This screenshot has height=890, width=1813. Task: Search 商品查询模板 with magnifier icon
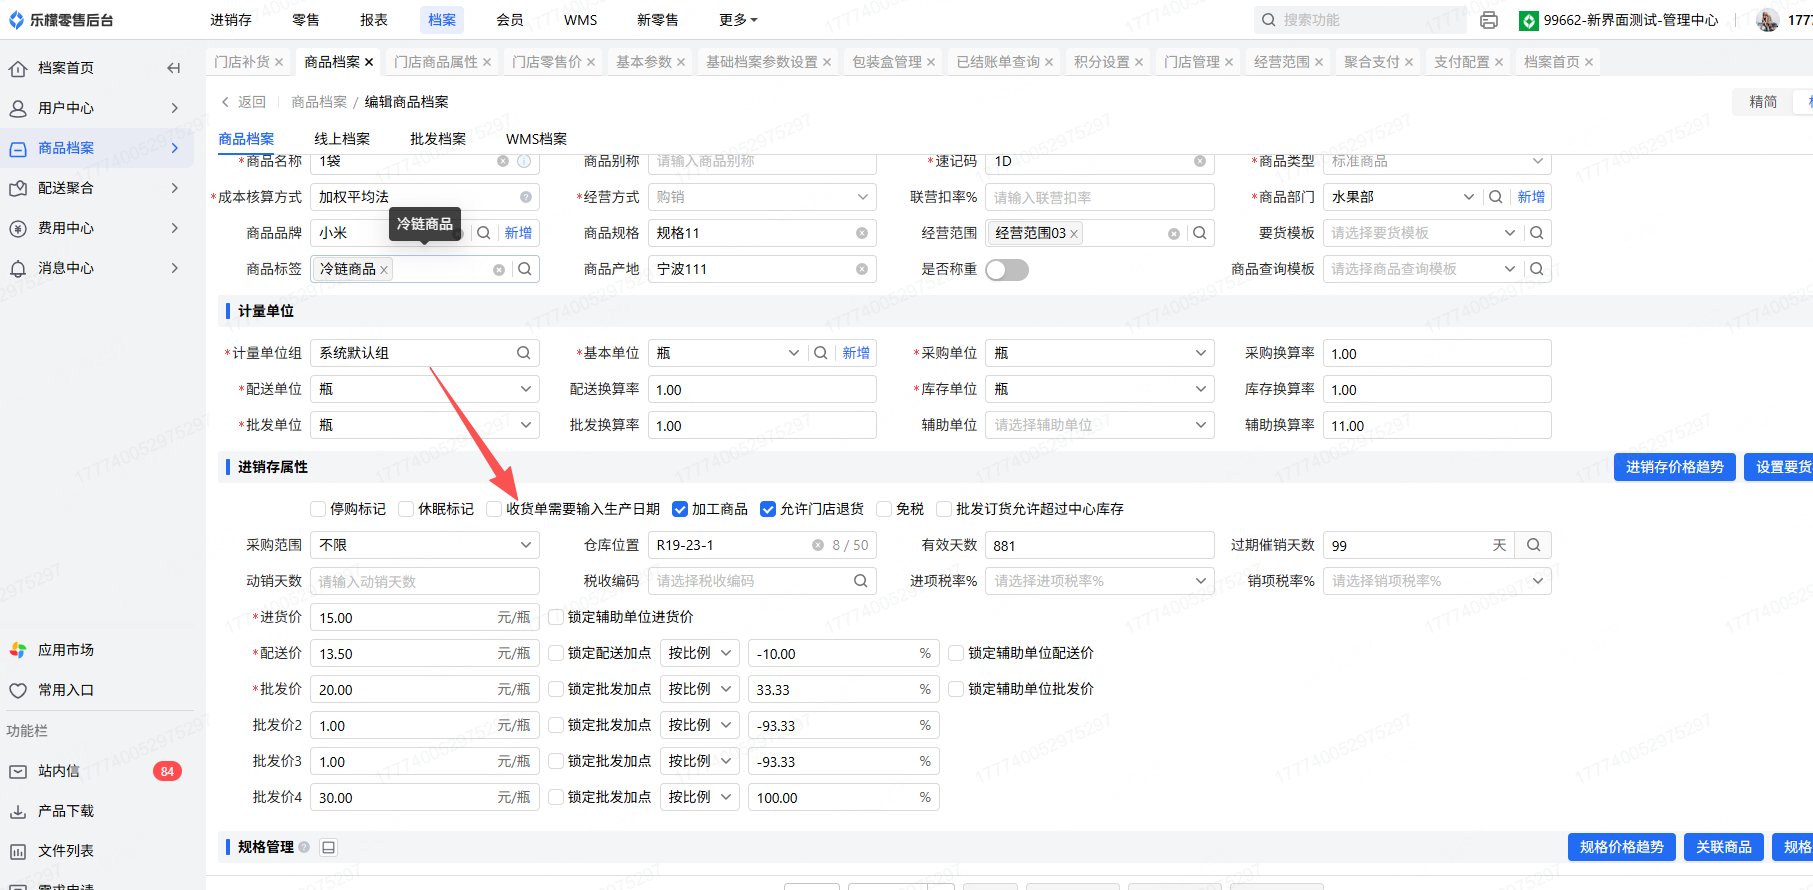click(1537, 269)
